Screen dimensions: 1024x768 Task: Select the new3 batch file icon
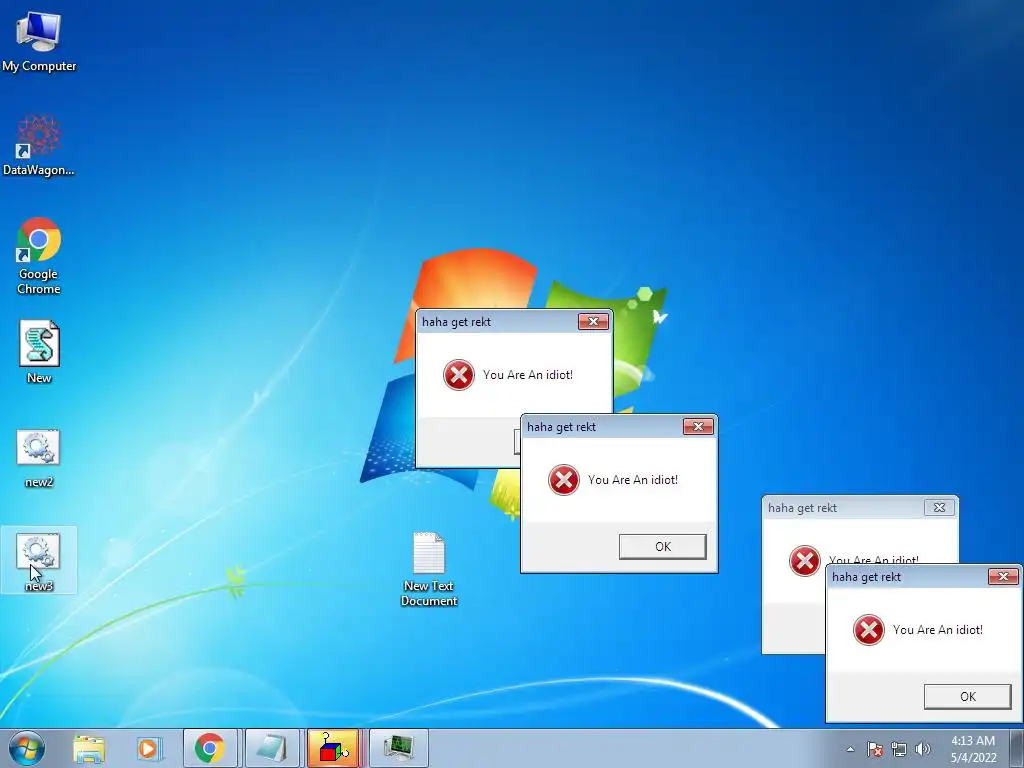(x=39, y=560)
